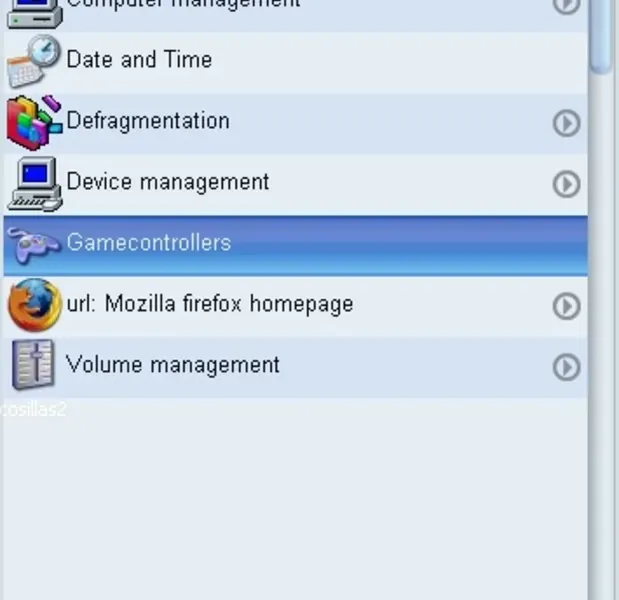
Task: Click the Mozilla Firefox logo icon
Action: [x=34, y=305]
